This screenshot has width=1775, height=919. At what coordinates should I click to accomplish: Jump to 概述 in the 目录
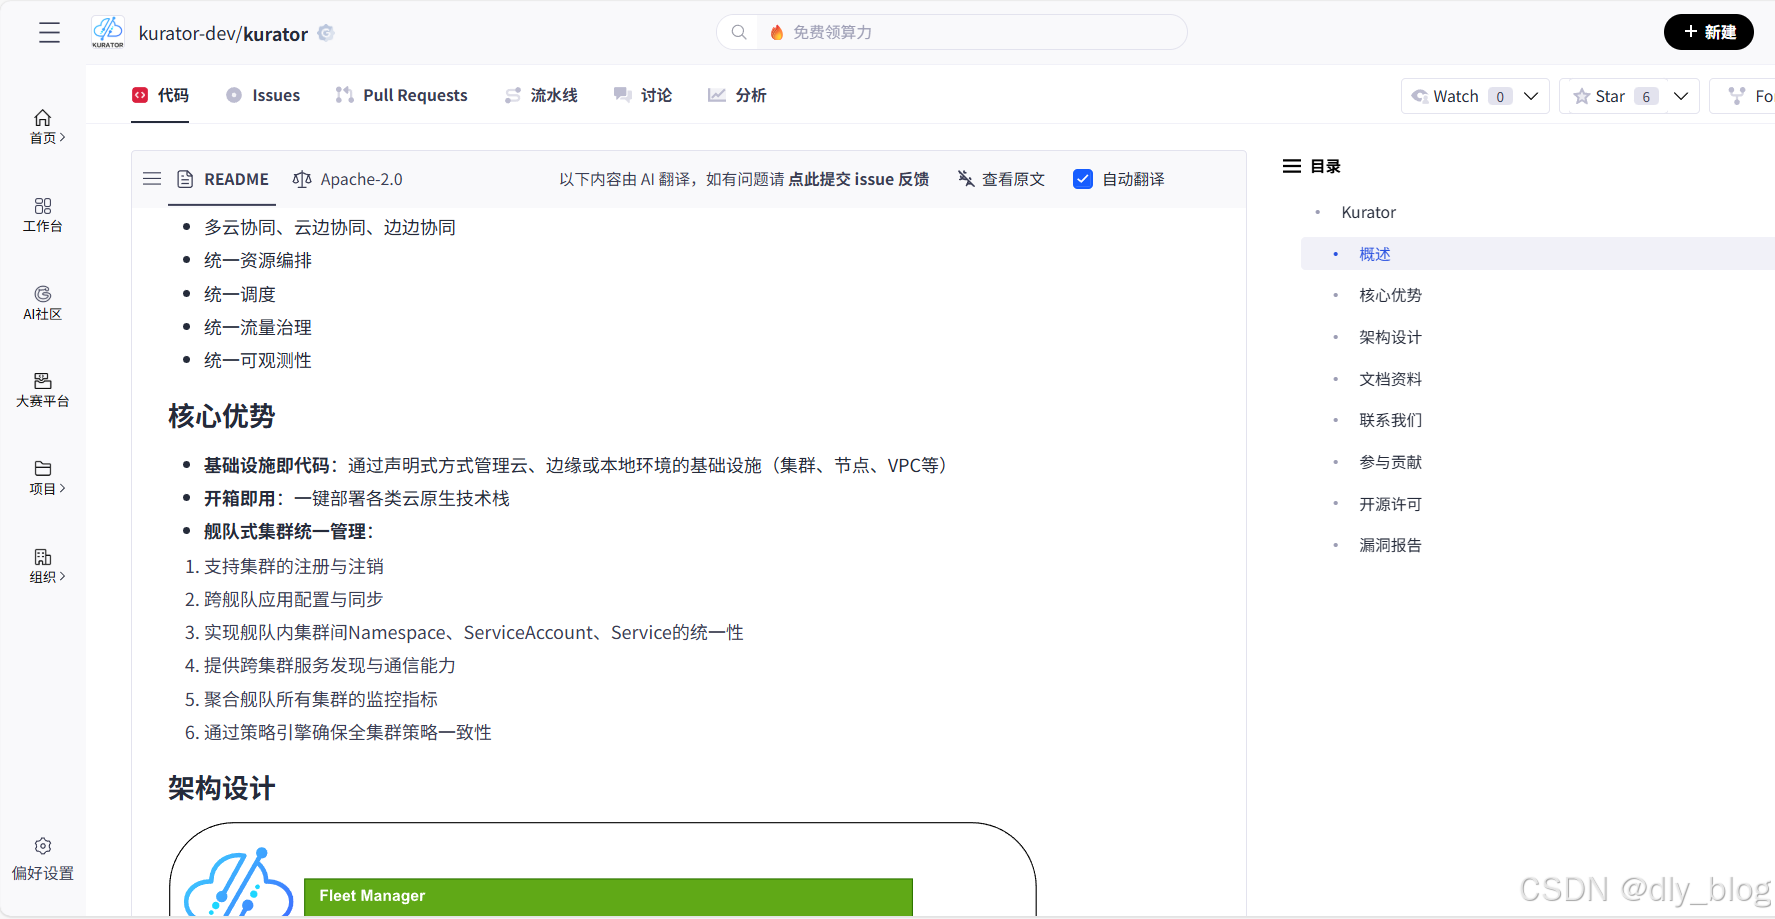pos(1375,254)
